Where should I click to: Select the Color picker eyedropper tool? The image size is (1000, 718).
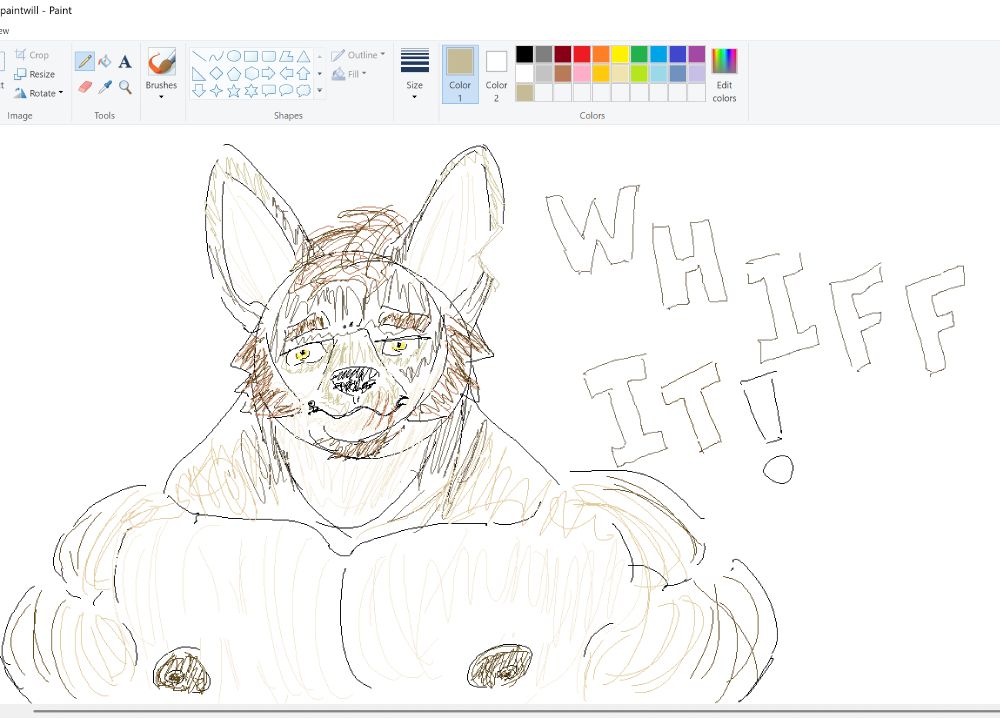click(x=105, y=87)
